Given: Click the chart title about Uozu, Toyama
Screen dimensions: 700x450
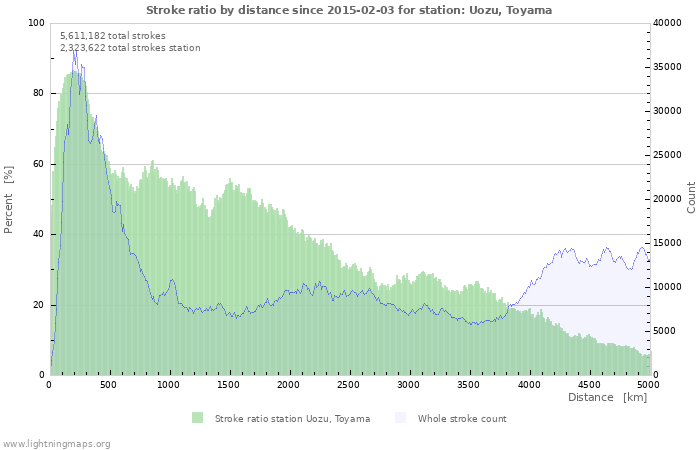Looking at the screenshot, I should click(x=349, y=10).
